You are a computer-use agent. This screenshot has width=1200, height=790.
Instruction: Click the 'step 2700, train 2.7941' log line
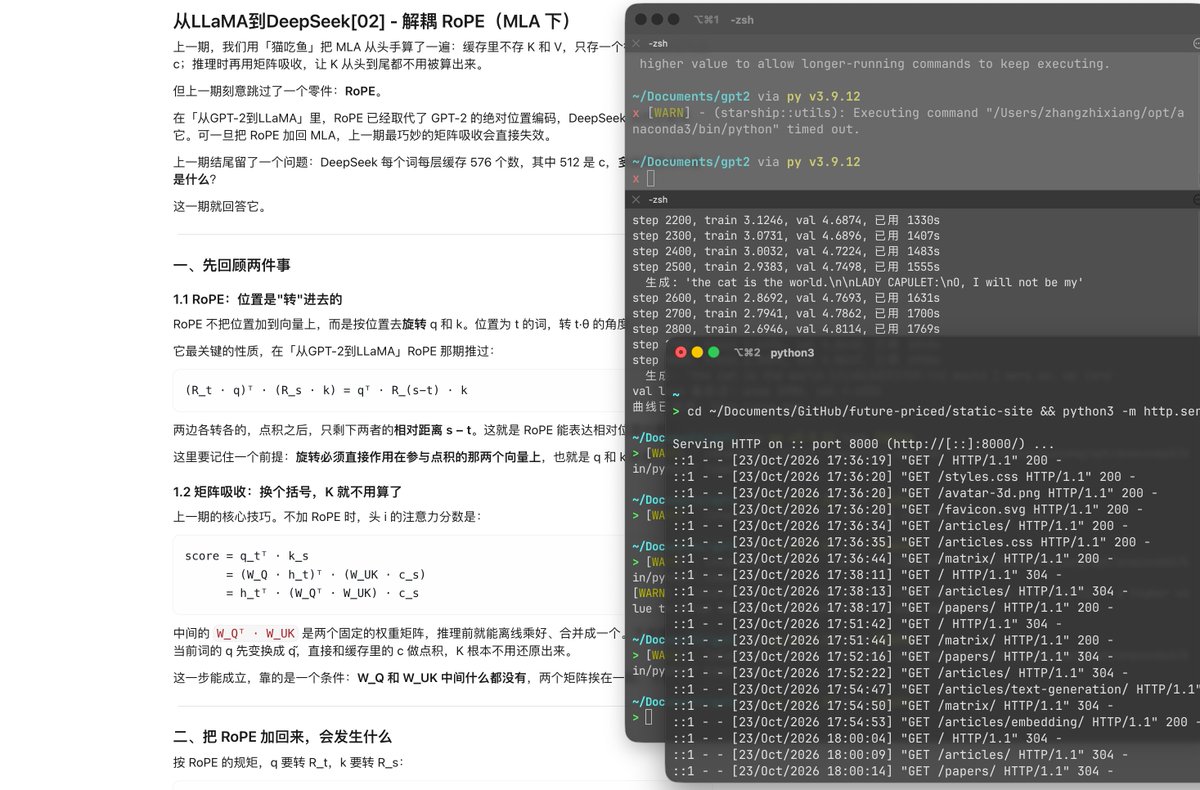pyautogui.click(x=786, y=314)
